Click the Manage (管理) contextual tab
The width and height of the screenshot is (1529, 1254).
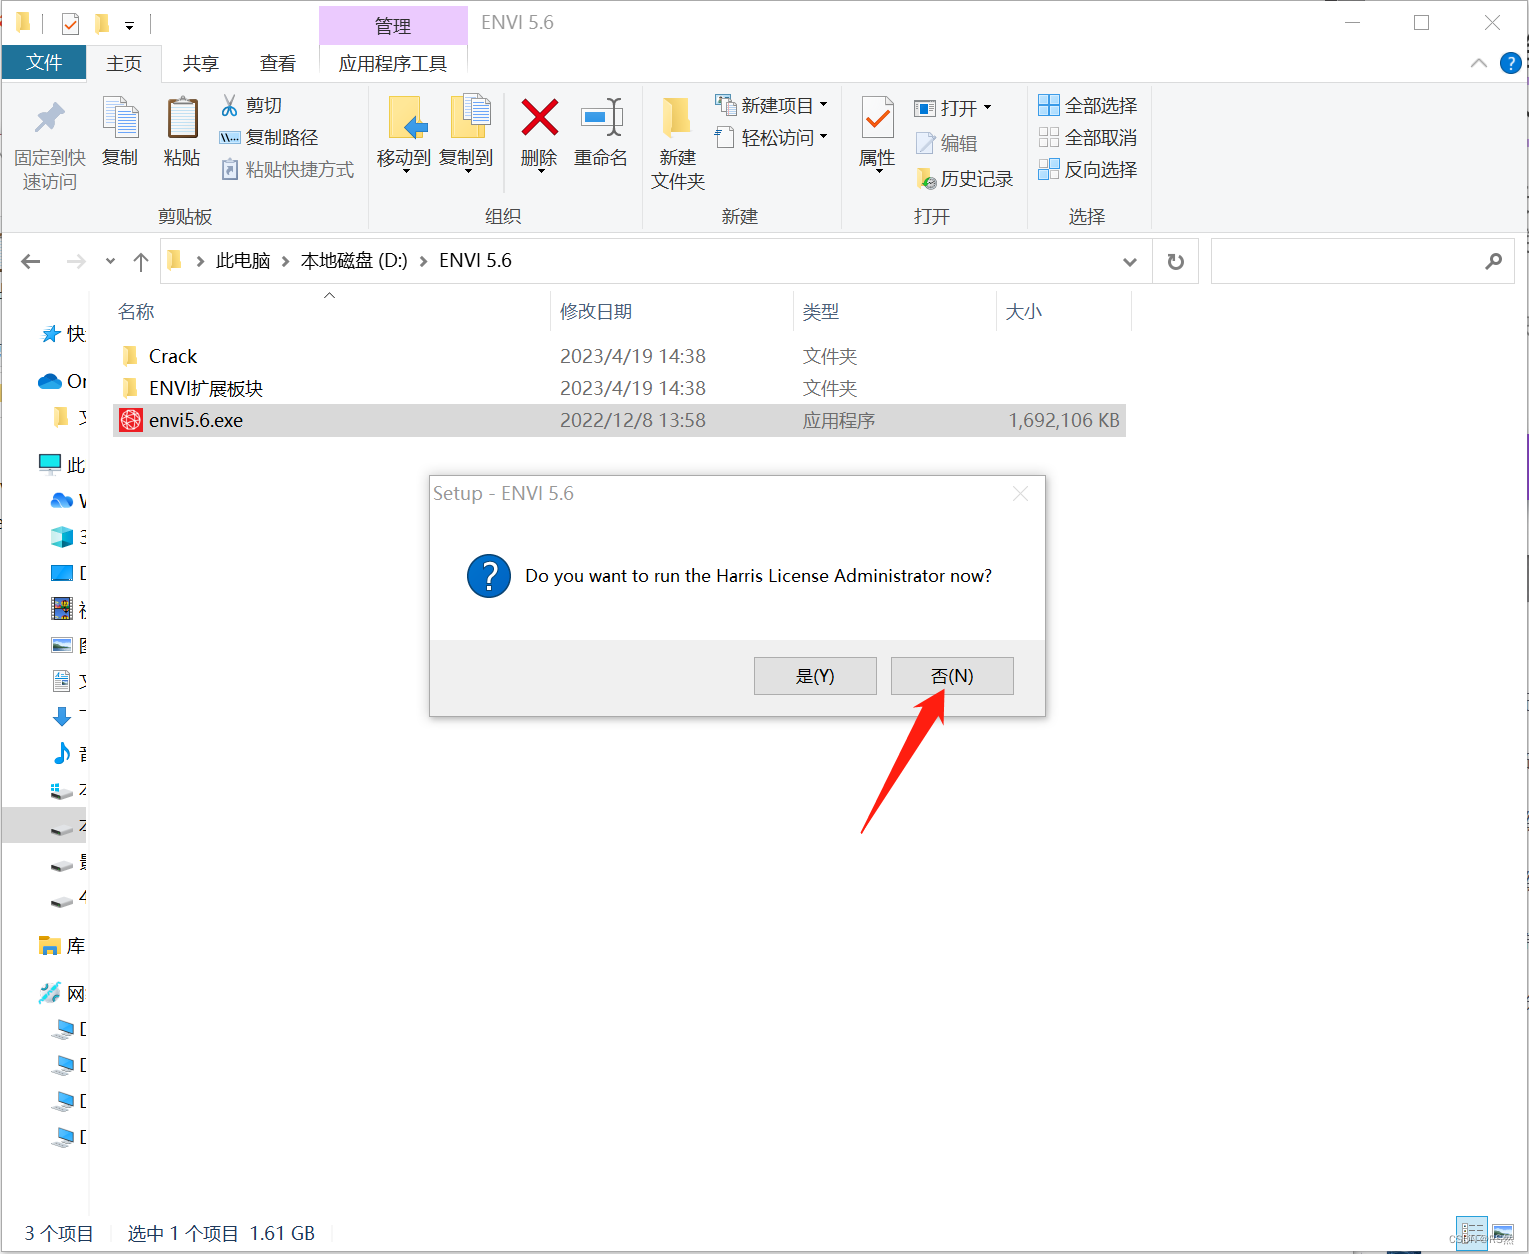click(393, 26)
